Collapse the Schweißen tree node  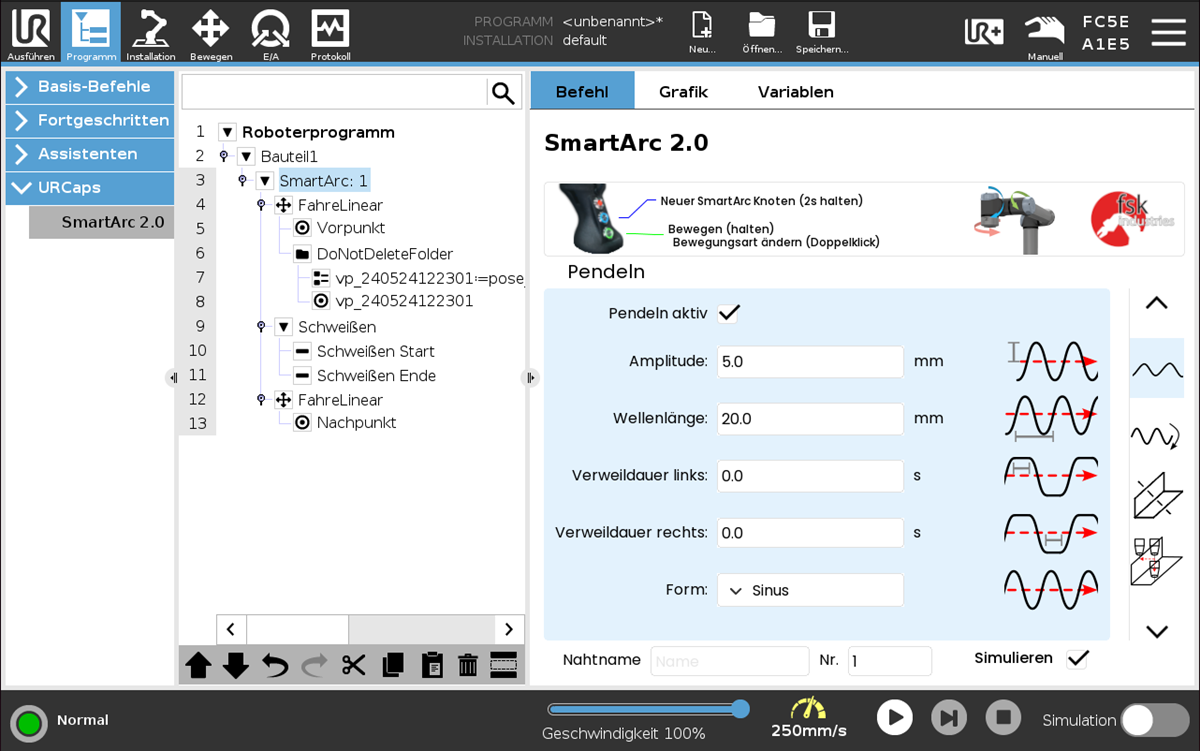[x=284, y=327]
